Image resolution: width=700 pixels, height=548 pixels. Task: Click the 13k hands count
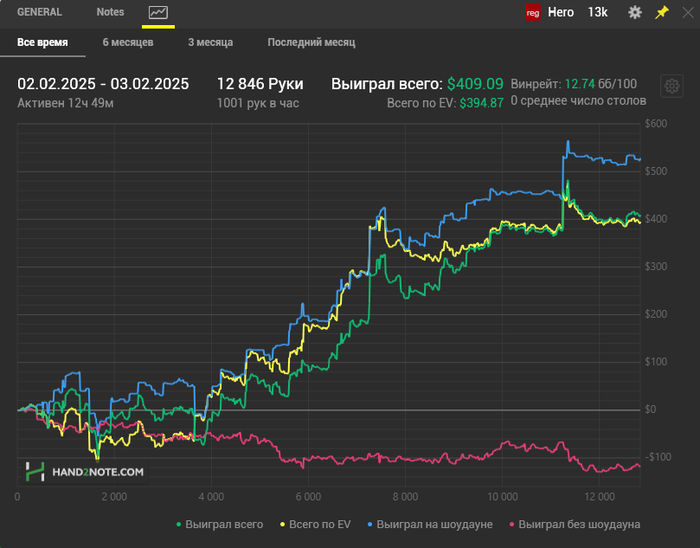[597, 12]
